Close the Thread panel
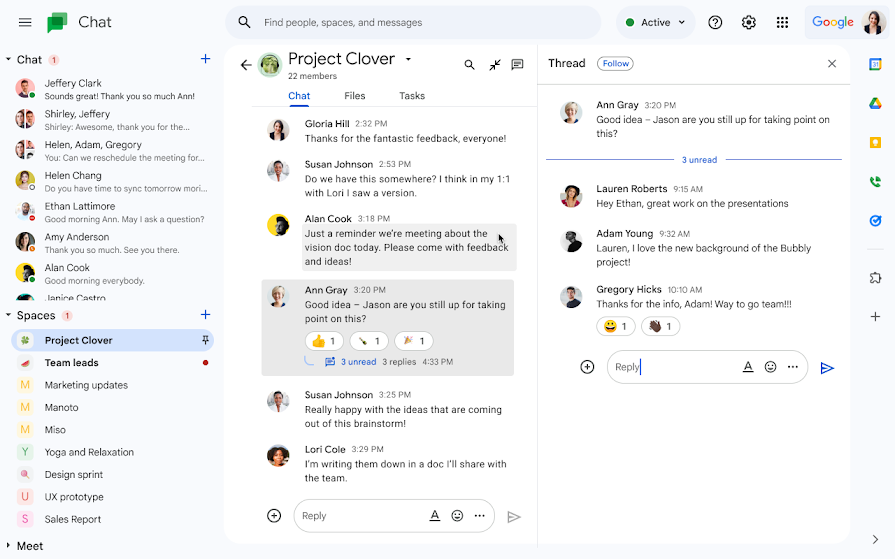Viewport: 895px width, 559px height. coord(832,63)
